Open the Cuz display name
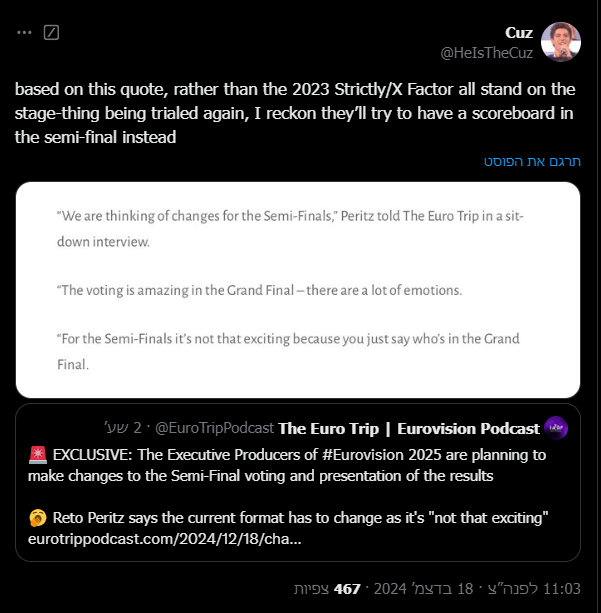 pyautogui.click(x=518, y=31)
